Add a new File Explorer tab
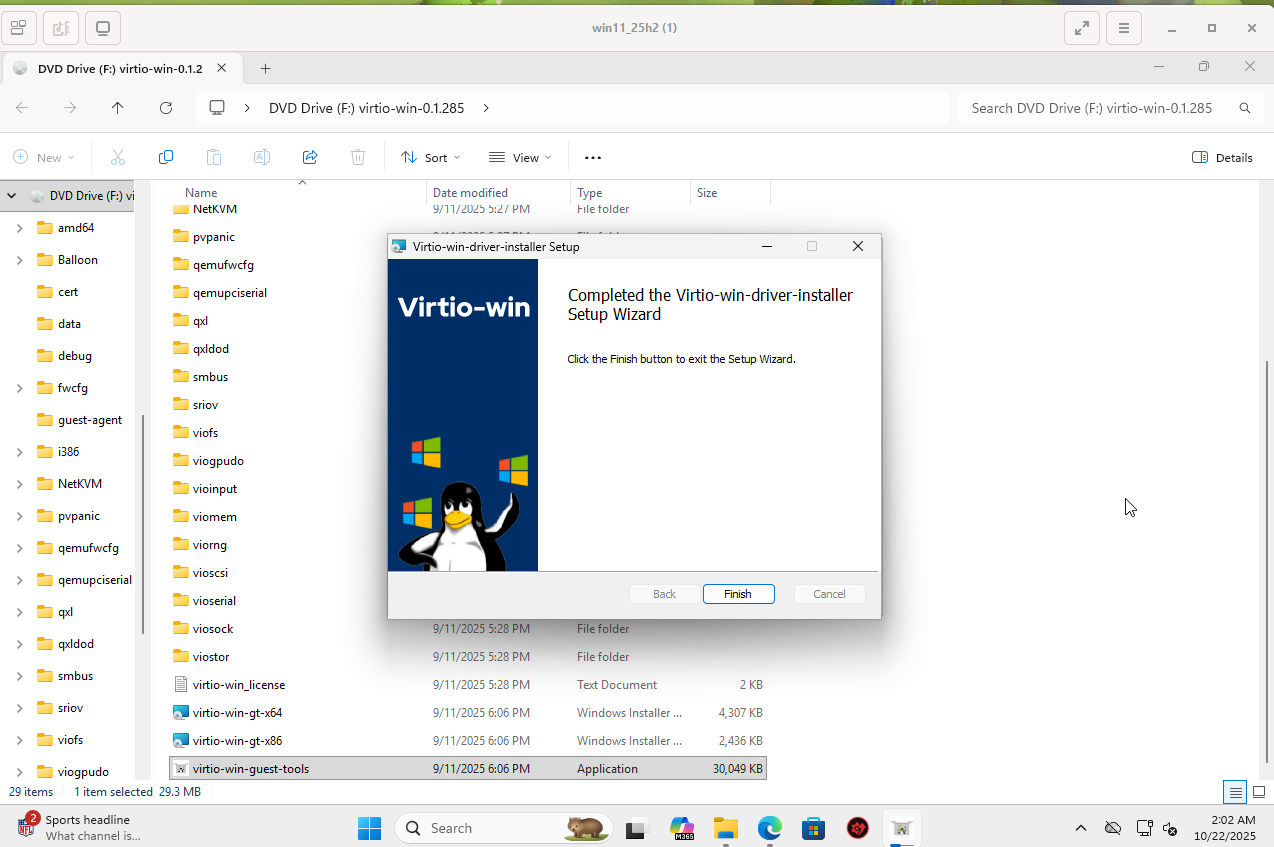1274x847 pixels. [x=265, y=68]
